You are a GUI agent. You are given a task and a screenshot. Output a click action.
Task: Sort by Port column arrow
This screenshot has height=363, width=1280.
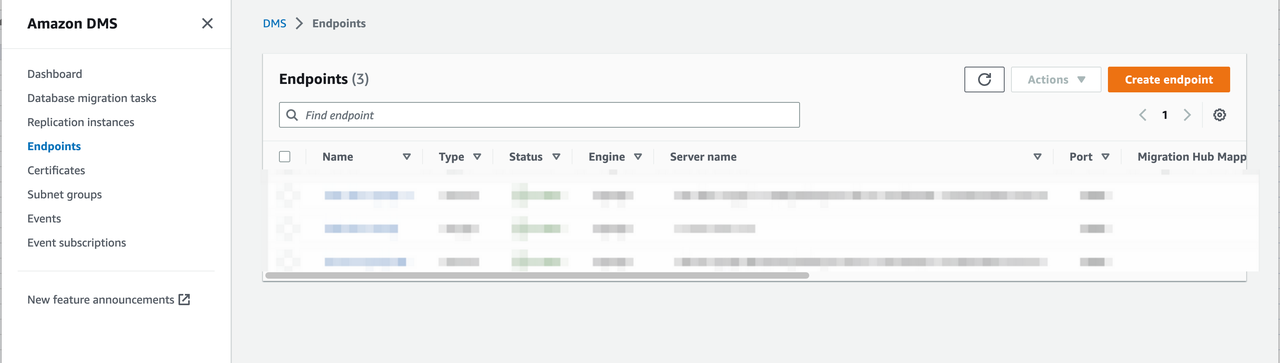[1105, 157]
